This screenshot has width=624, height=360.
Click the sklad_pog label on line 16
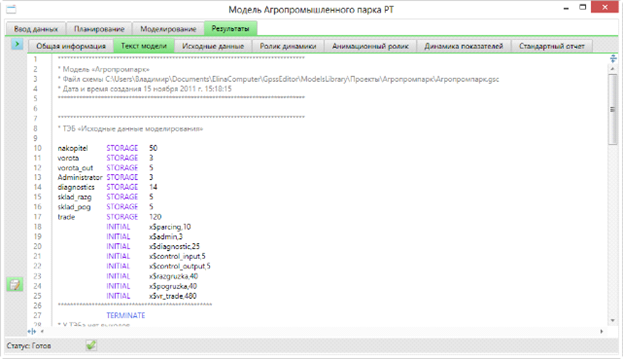pyautogui.click(x=74, y=207)
